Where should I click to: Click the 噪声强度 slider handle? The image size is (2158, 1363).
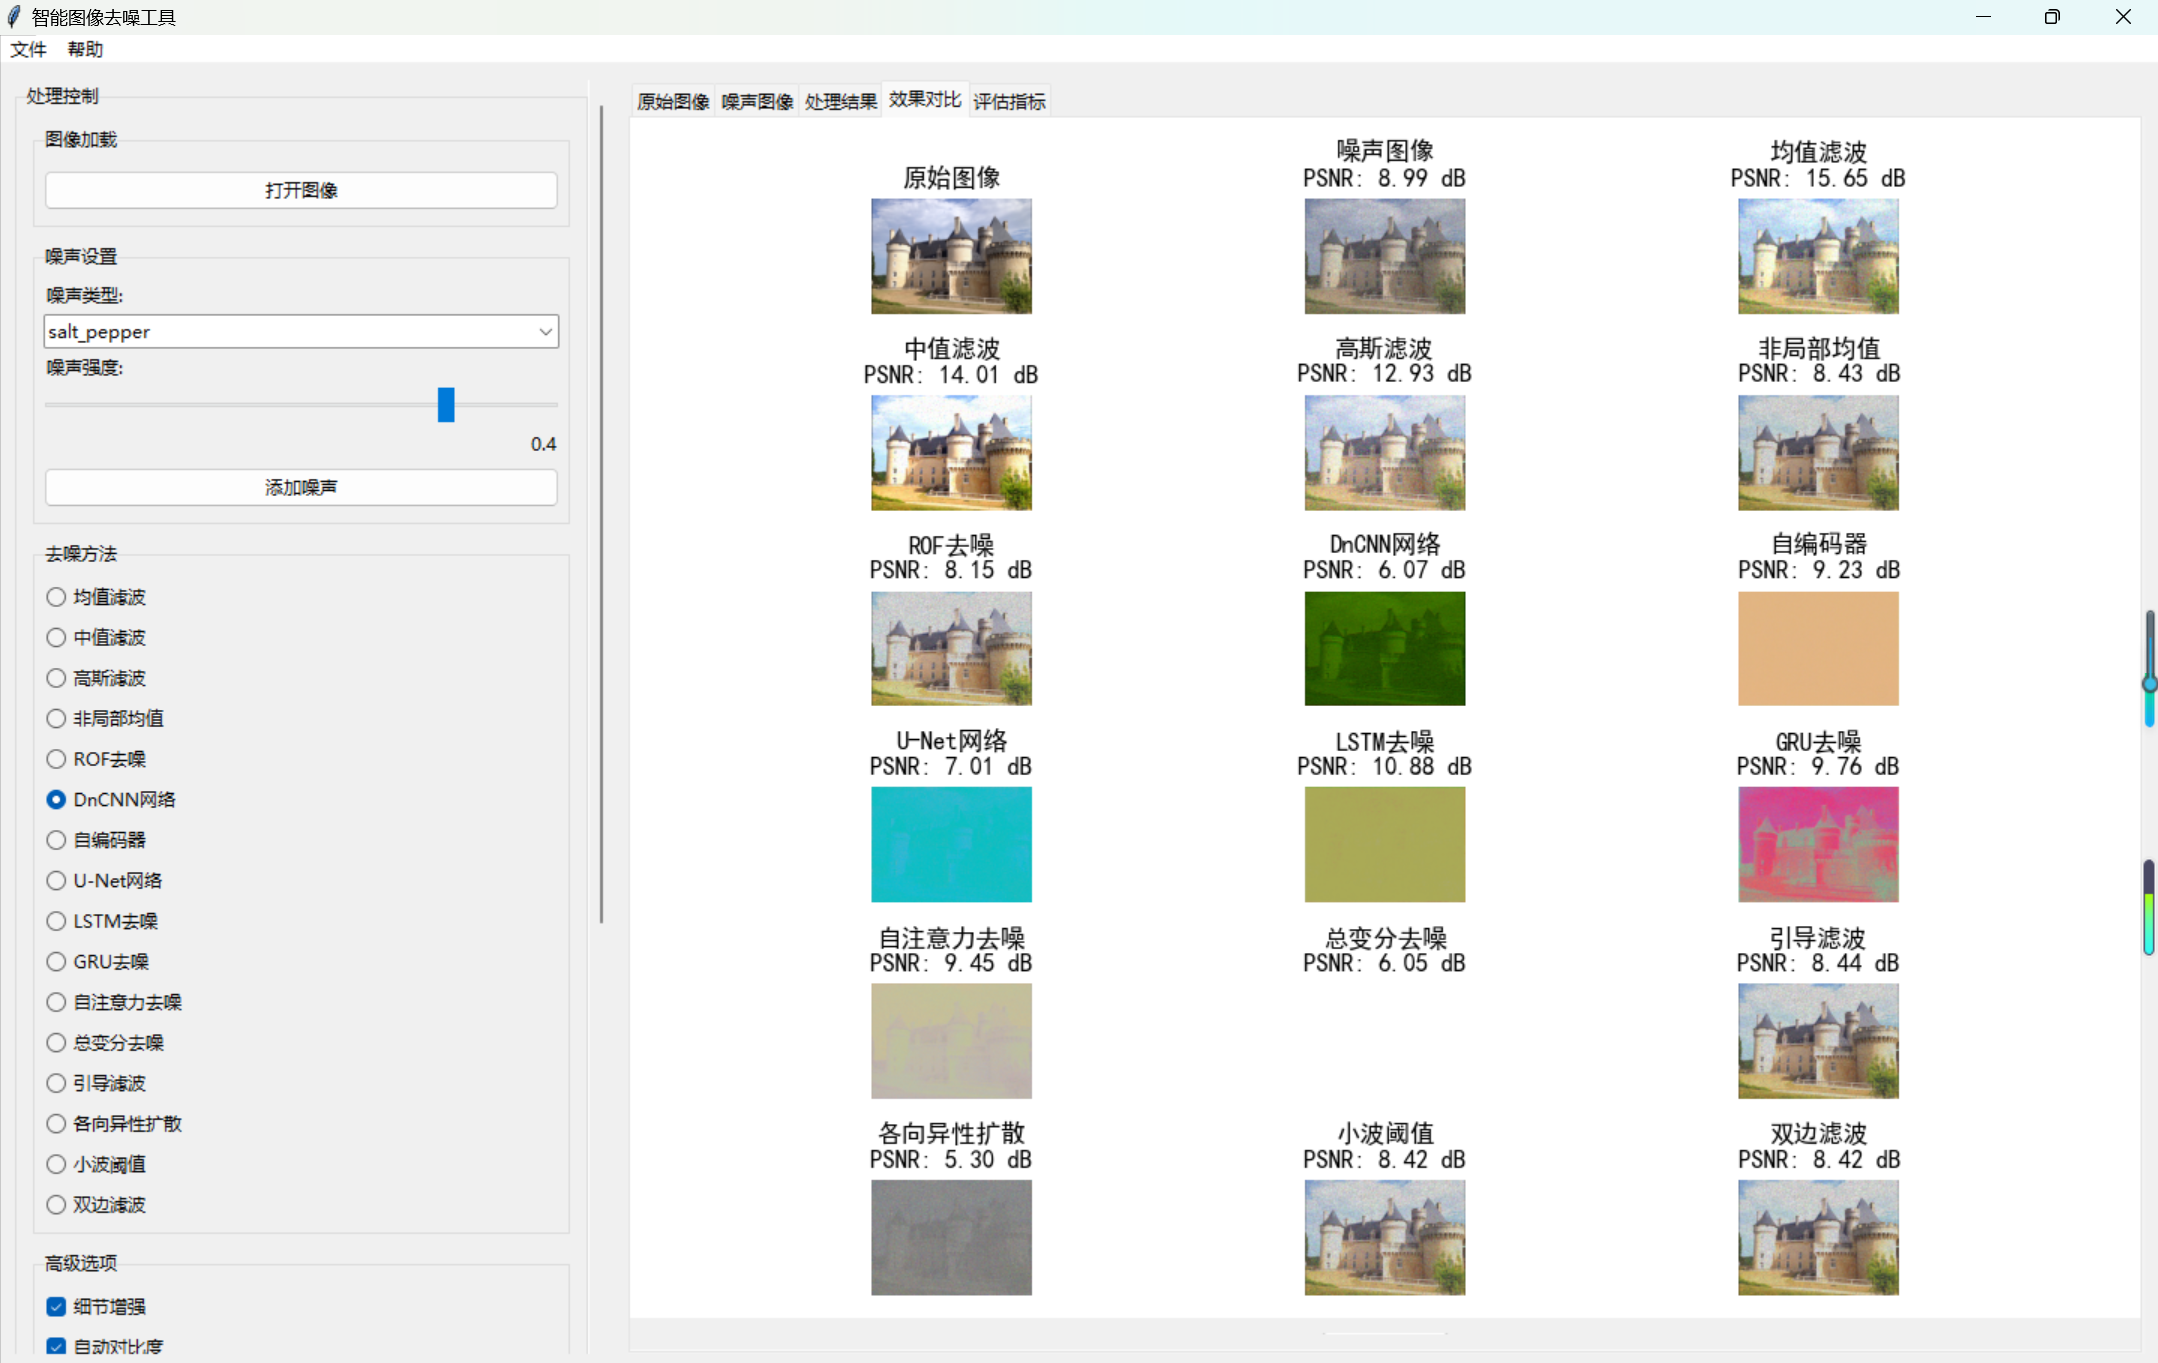pos(446,405)
